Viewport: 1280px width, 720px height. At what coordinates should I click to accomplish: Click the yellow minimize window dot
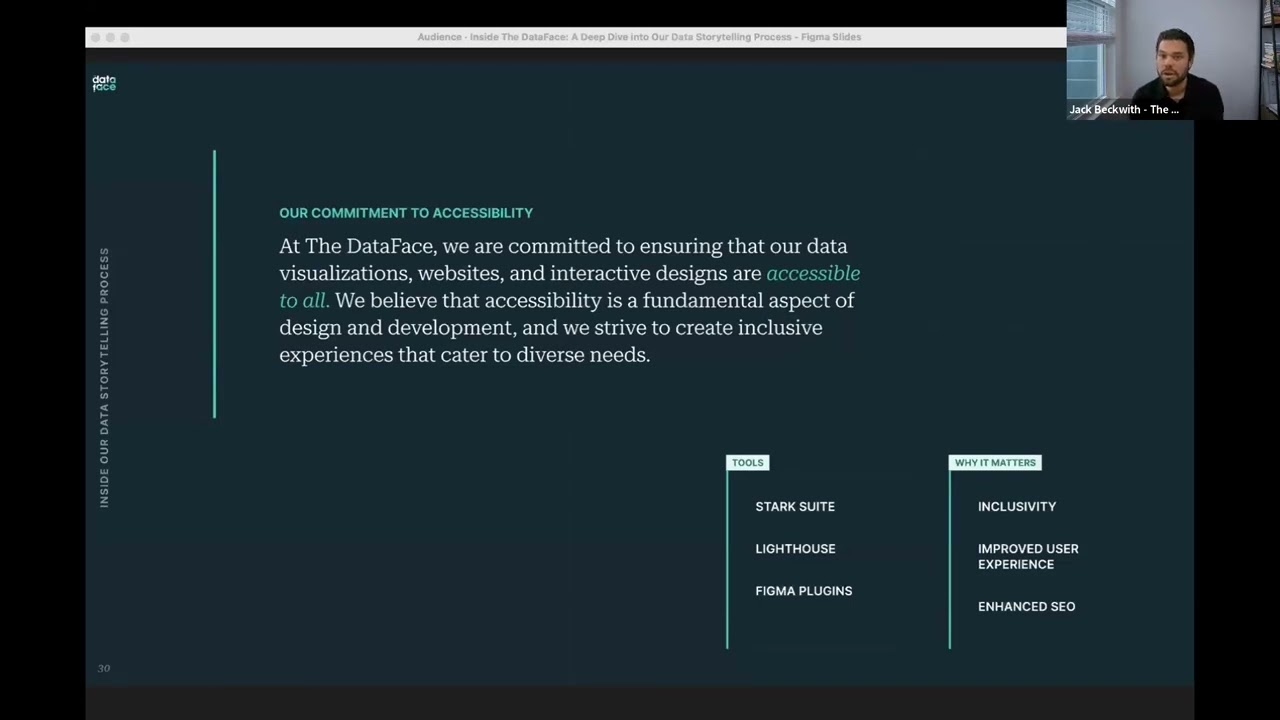[110, 37]
